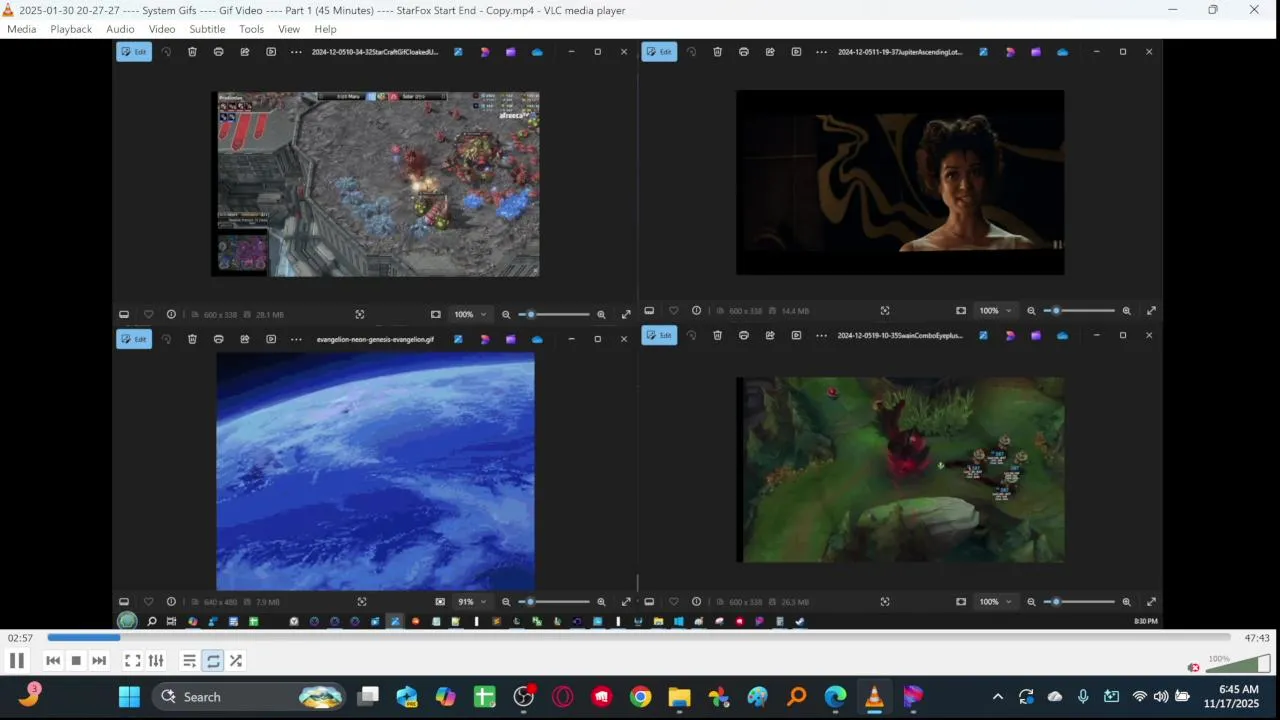Stop playback with the stop button
Image resolution: width=1280 pixels, height=720 pixels.
[x=76, y=660]
